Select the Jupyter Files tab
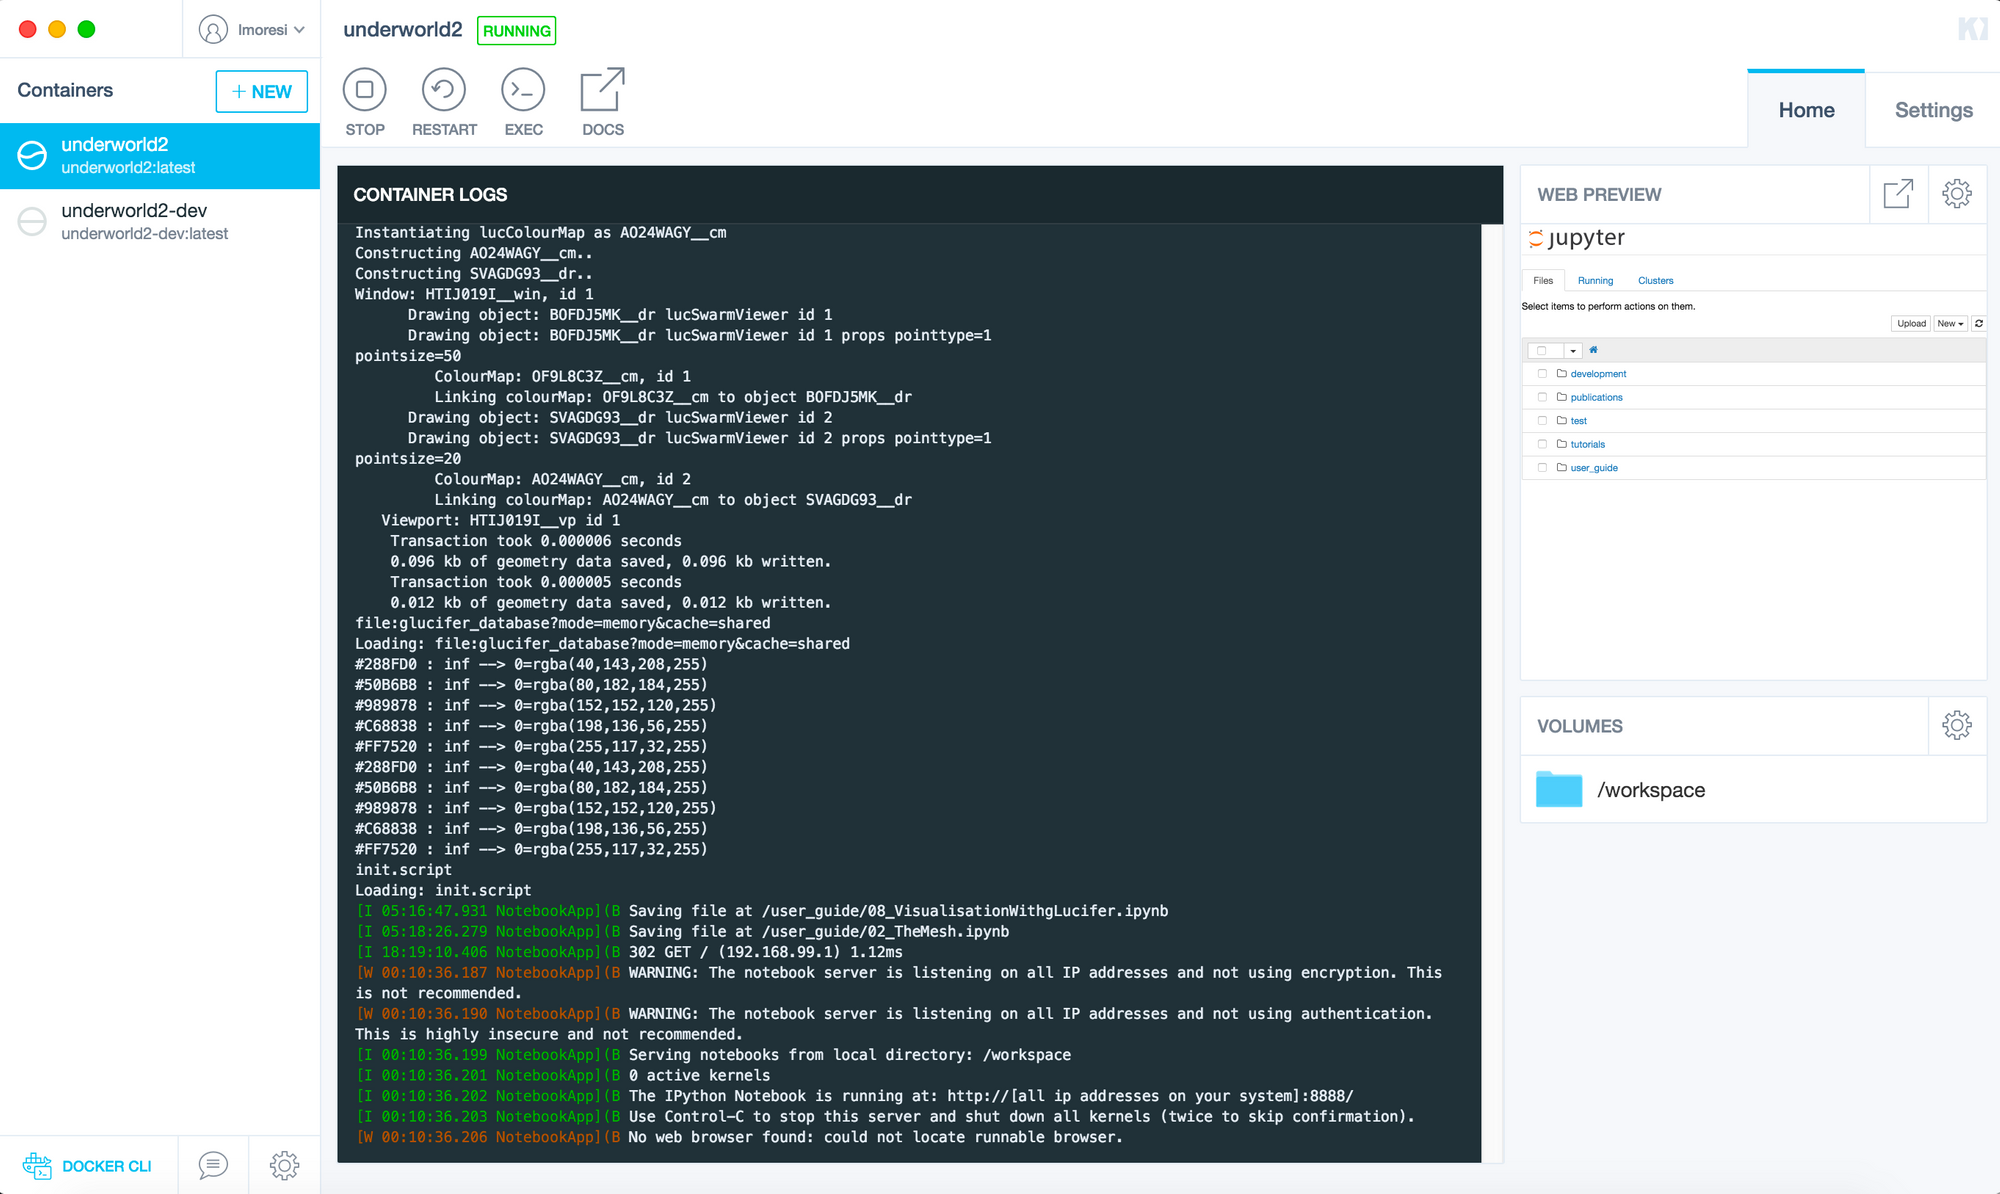2000x1194 pixels. click(1543, 281)
